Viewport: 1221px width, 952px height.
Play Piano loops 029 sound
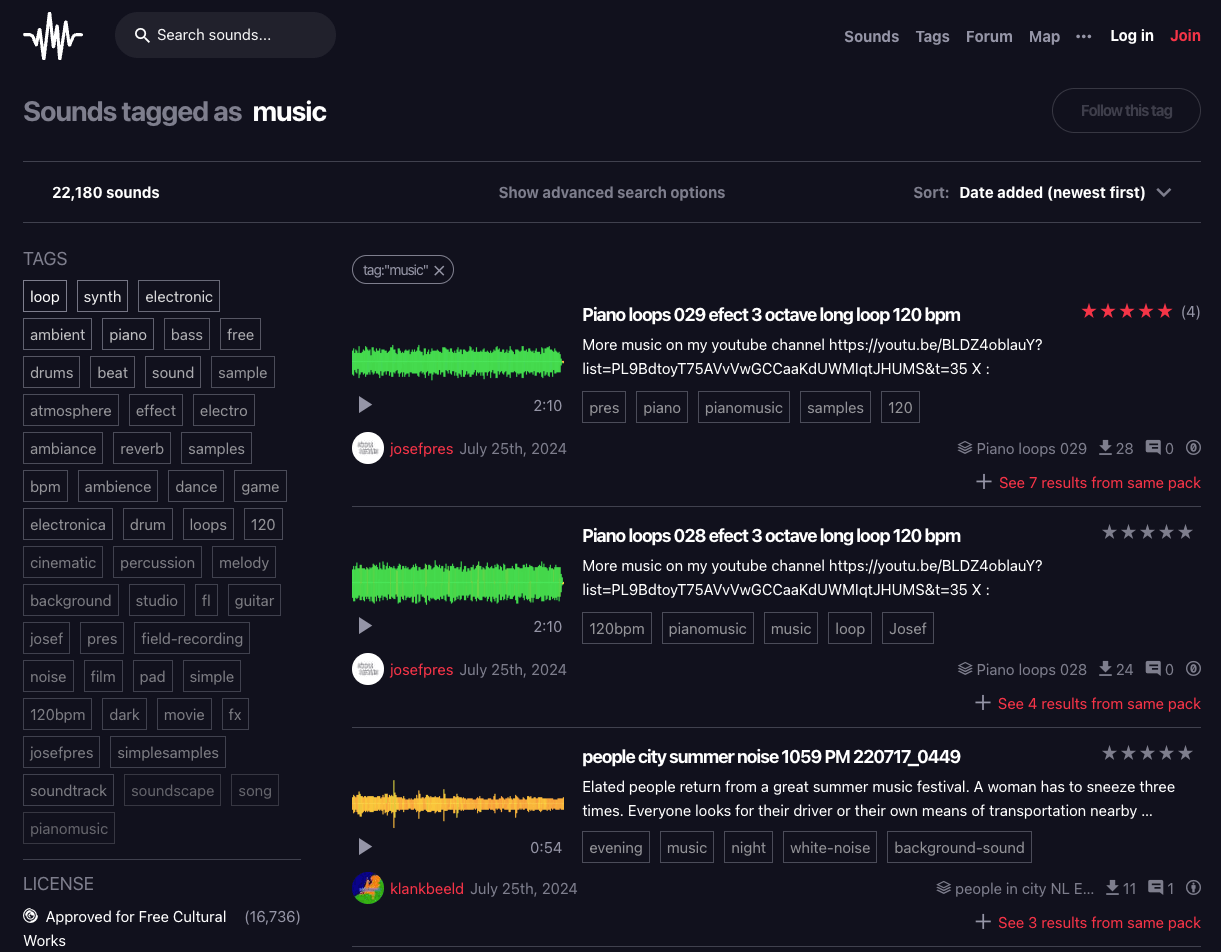365,405
